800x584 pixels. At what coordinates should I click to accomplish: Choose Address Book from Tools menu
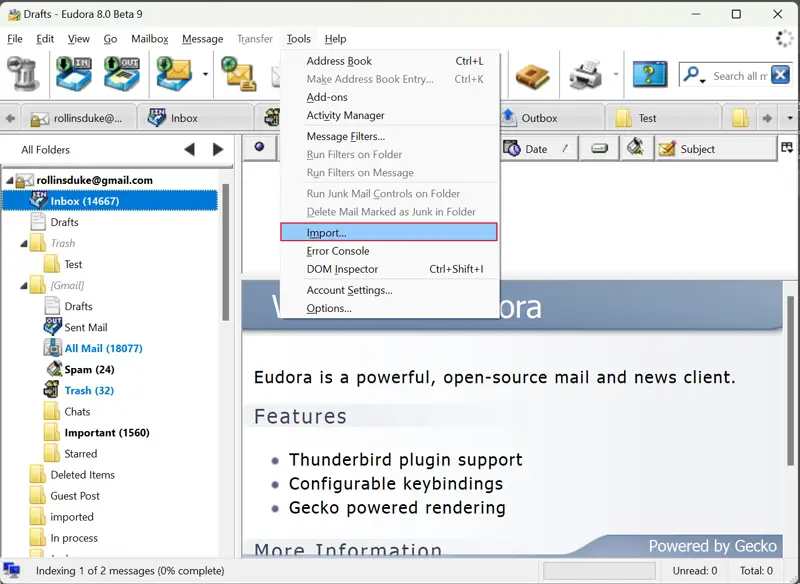pyautogui.click(x=389, y=61)
